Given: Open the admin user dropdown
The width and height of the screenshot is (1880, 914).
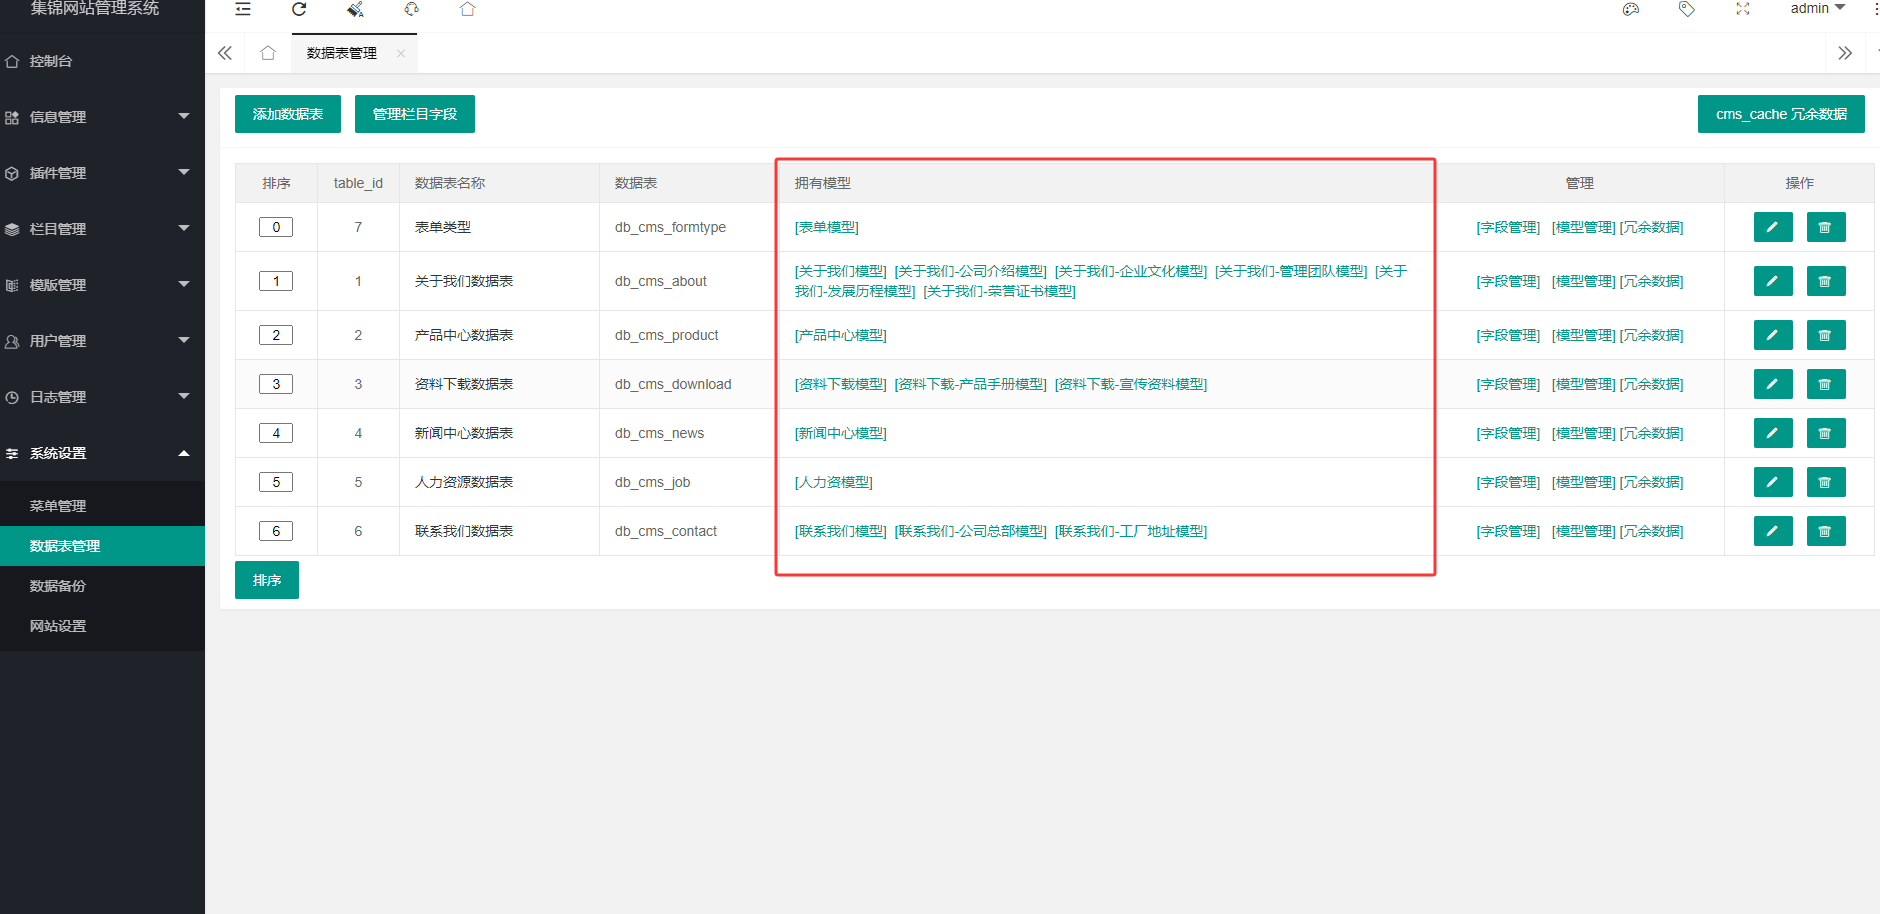Looking at the screenshot, I should (1817, 9).
